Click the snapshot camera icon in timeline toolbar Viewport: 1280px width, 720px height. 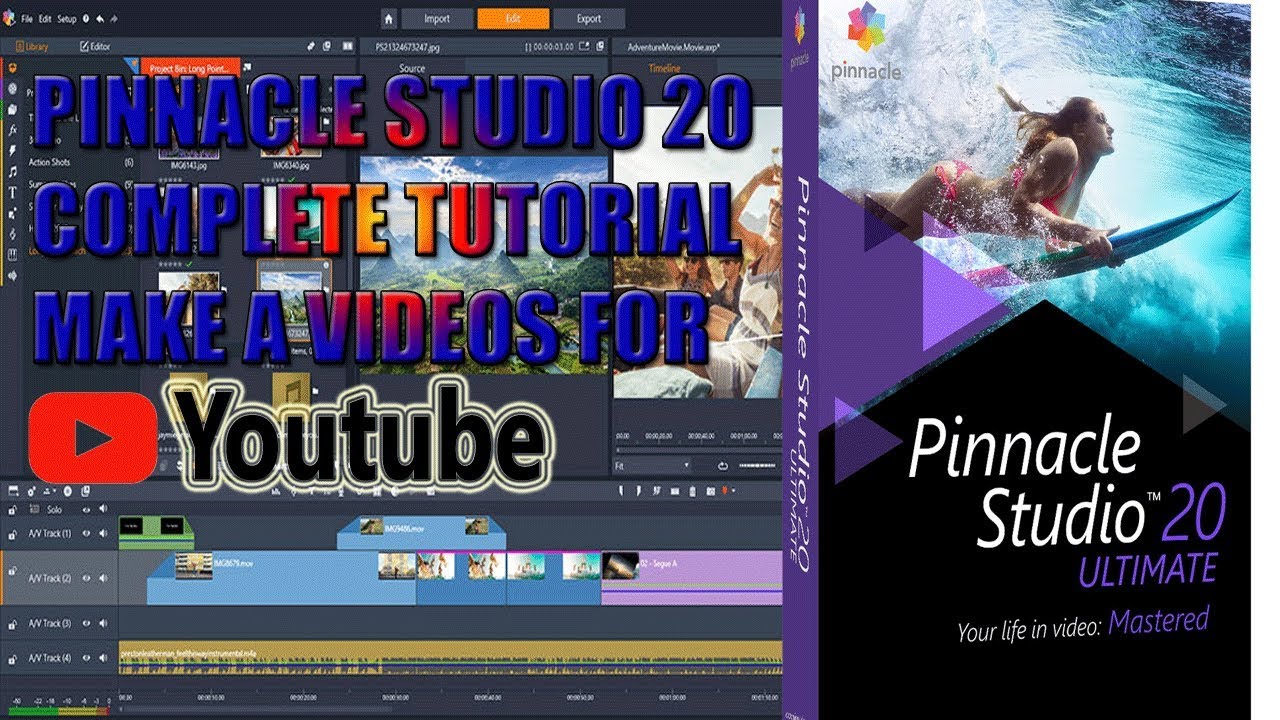[x=710, y=491]
